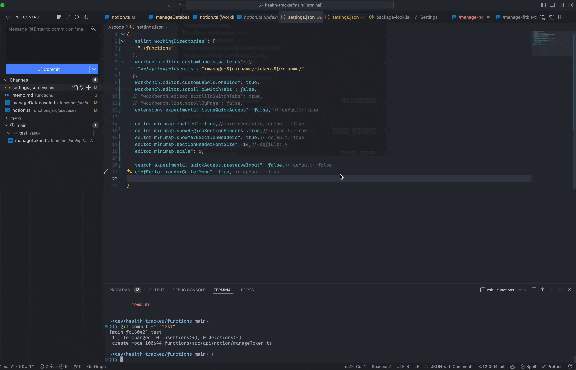Click the blue Commit button
576x370 pixels.
(x=47, y=69)
